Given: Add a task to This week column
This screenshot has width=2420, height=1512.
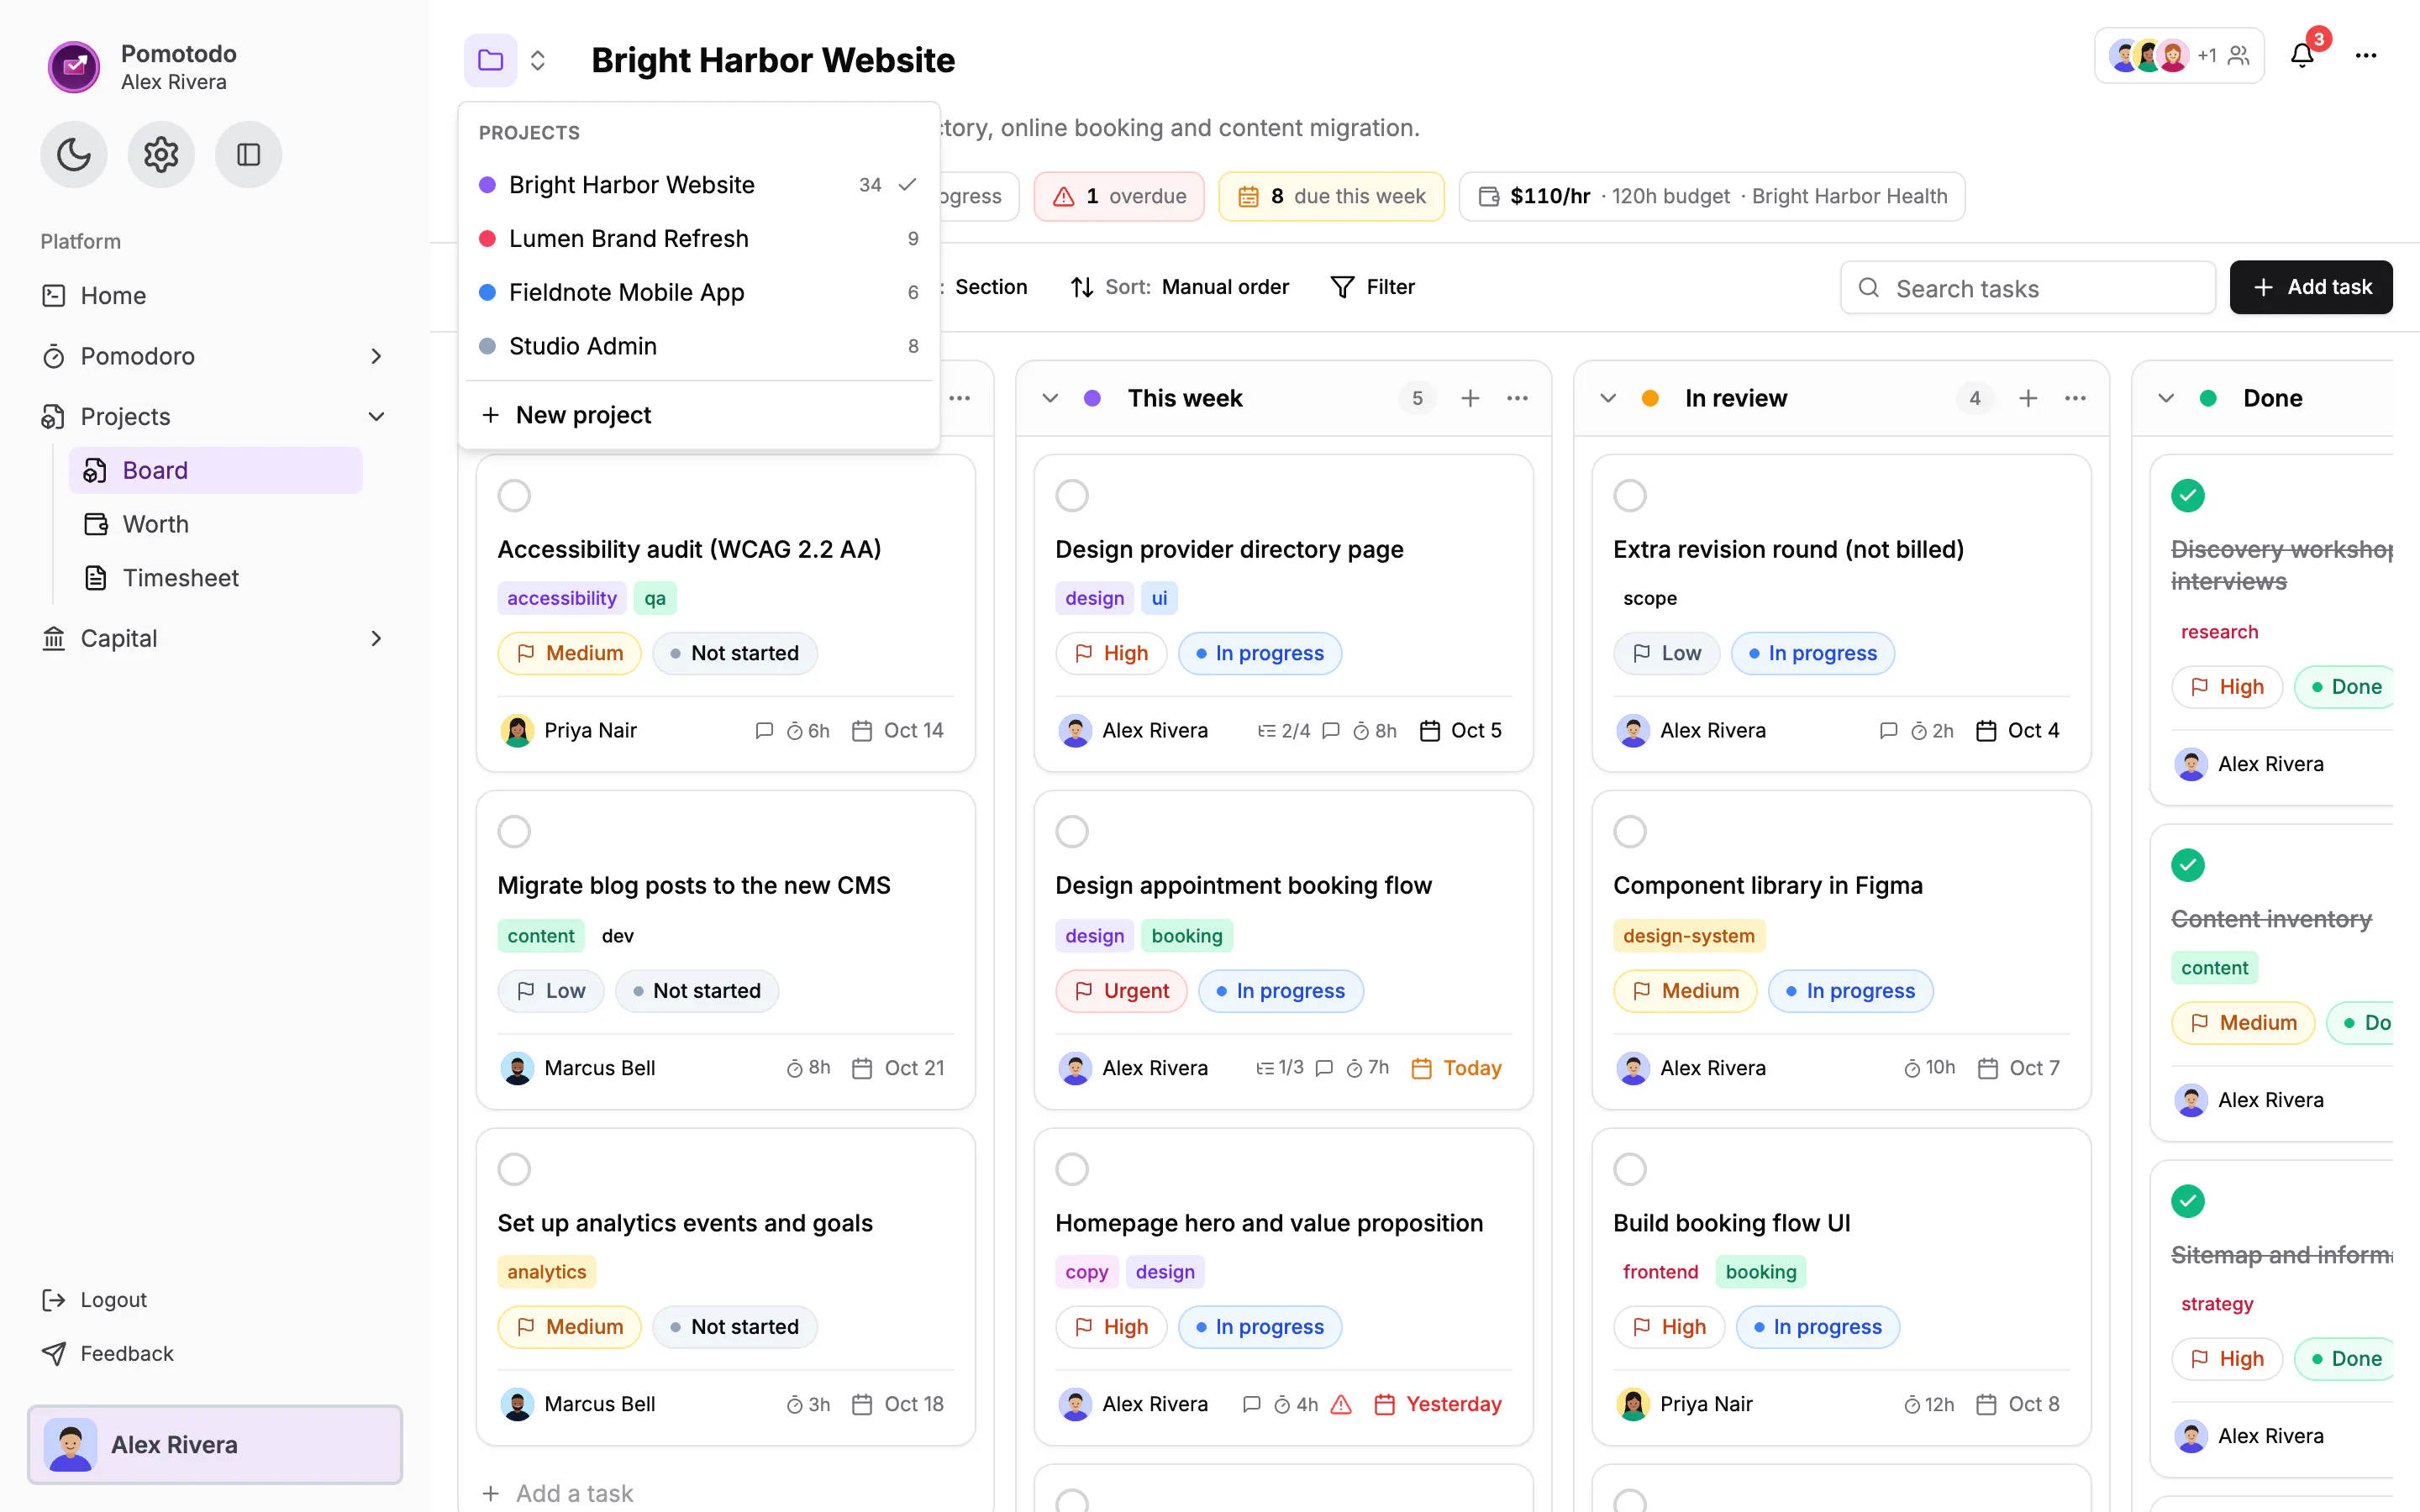Looking at the screenshot, I should tap(1470, 398).
